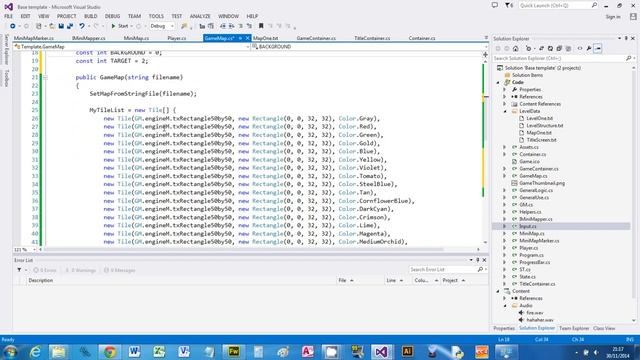Click the Start debugging button
This screenshot has height=360, width=640.
[120, 26]
